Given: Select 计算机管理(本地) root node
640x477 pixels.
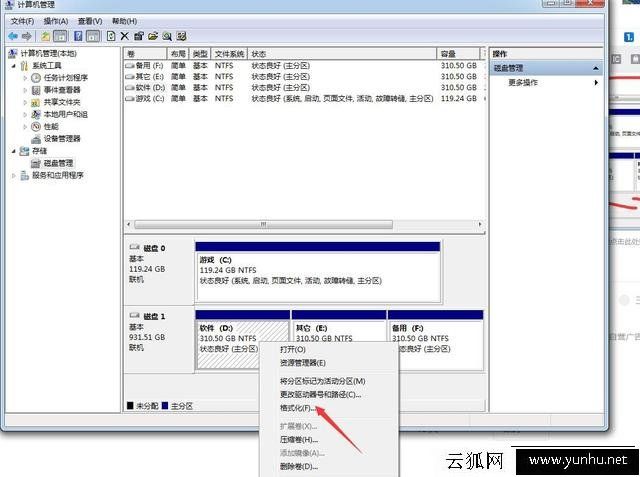Looking at the screenshot, I should pyautogui.click(x=49, y=53).
